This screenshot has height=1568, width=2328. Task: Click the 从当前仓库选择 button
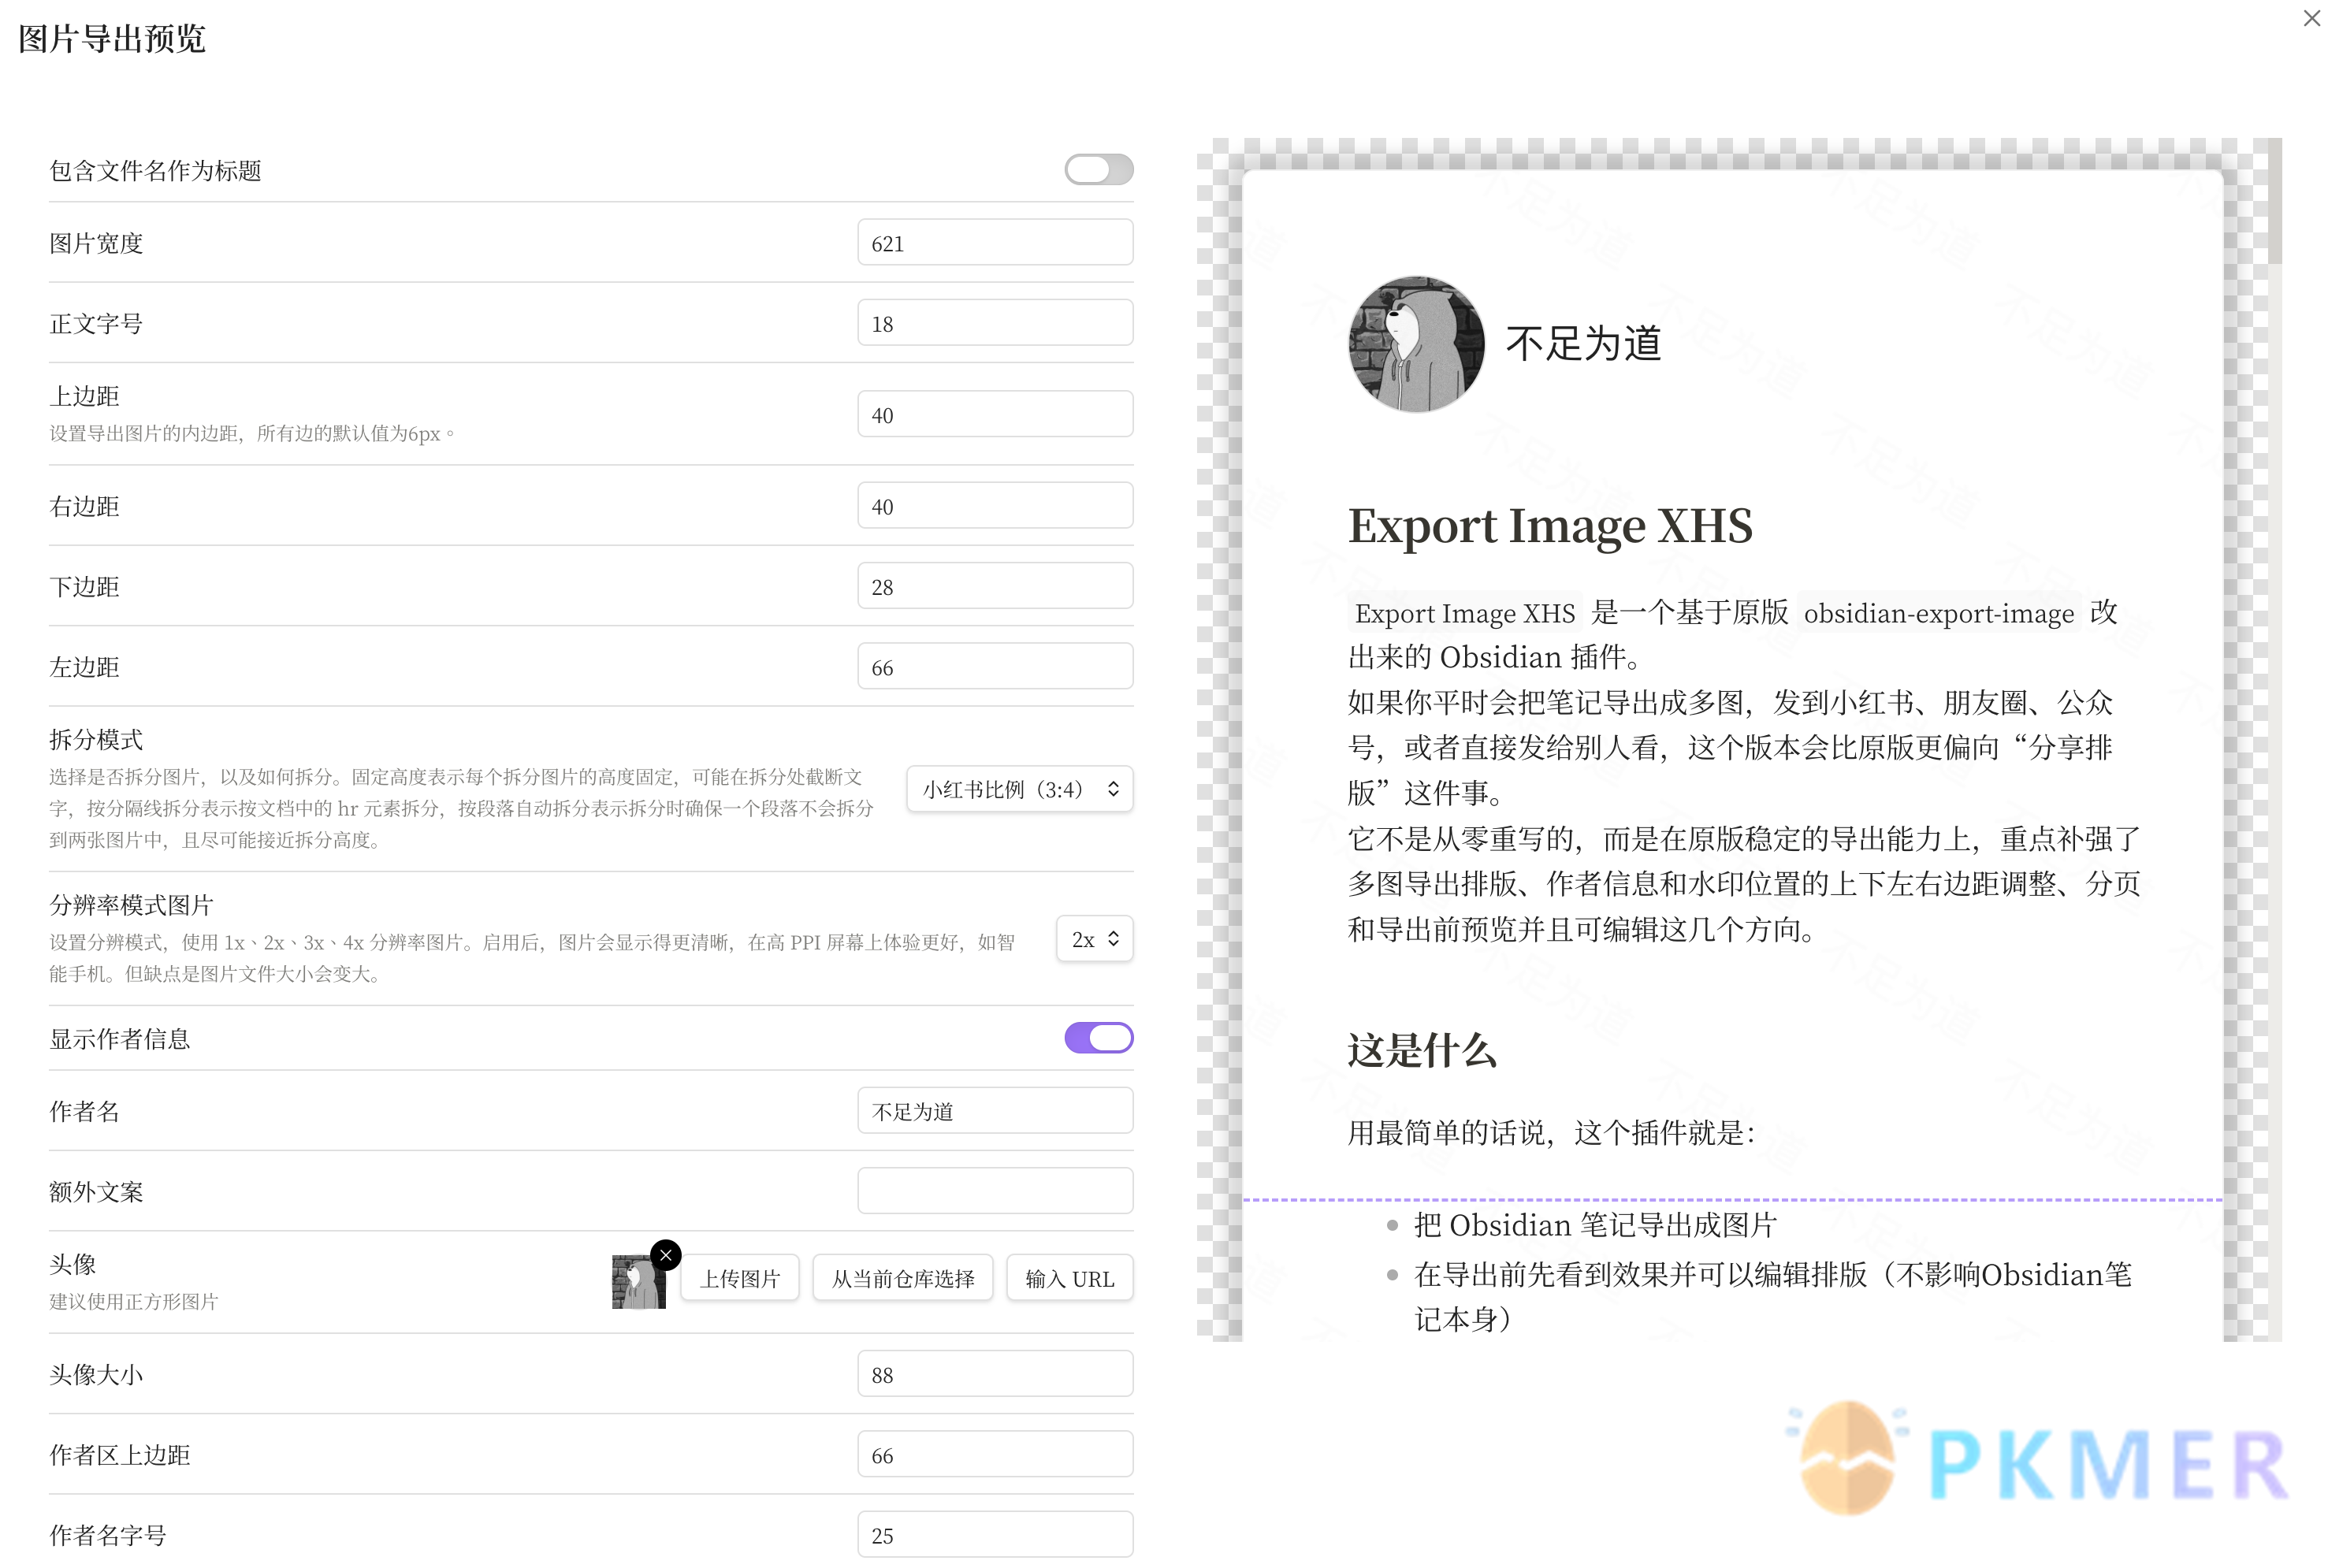point(902,1278)
